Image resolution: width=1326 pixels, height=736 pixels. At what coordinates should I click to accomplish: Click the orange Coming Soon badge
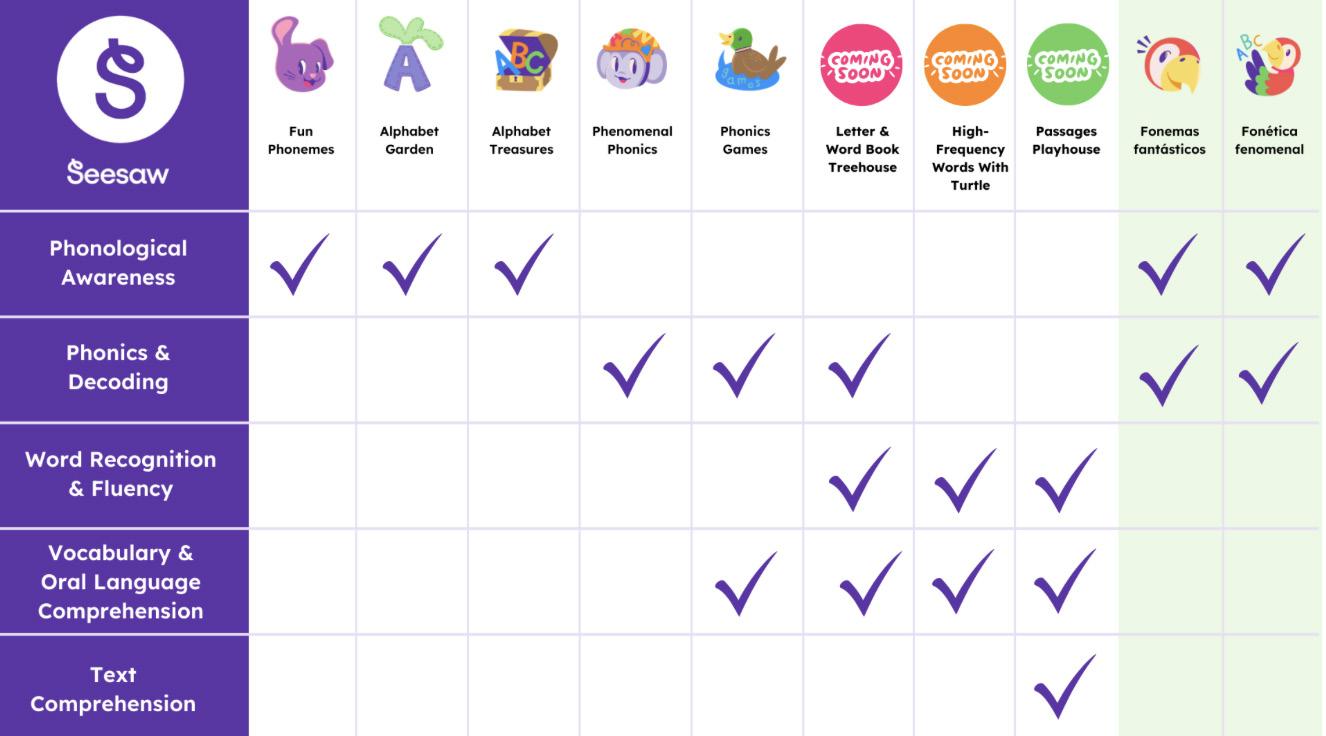(x=965, y=65)
